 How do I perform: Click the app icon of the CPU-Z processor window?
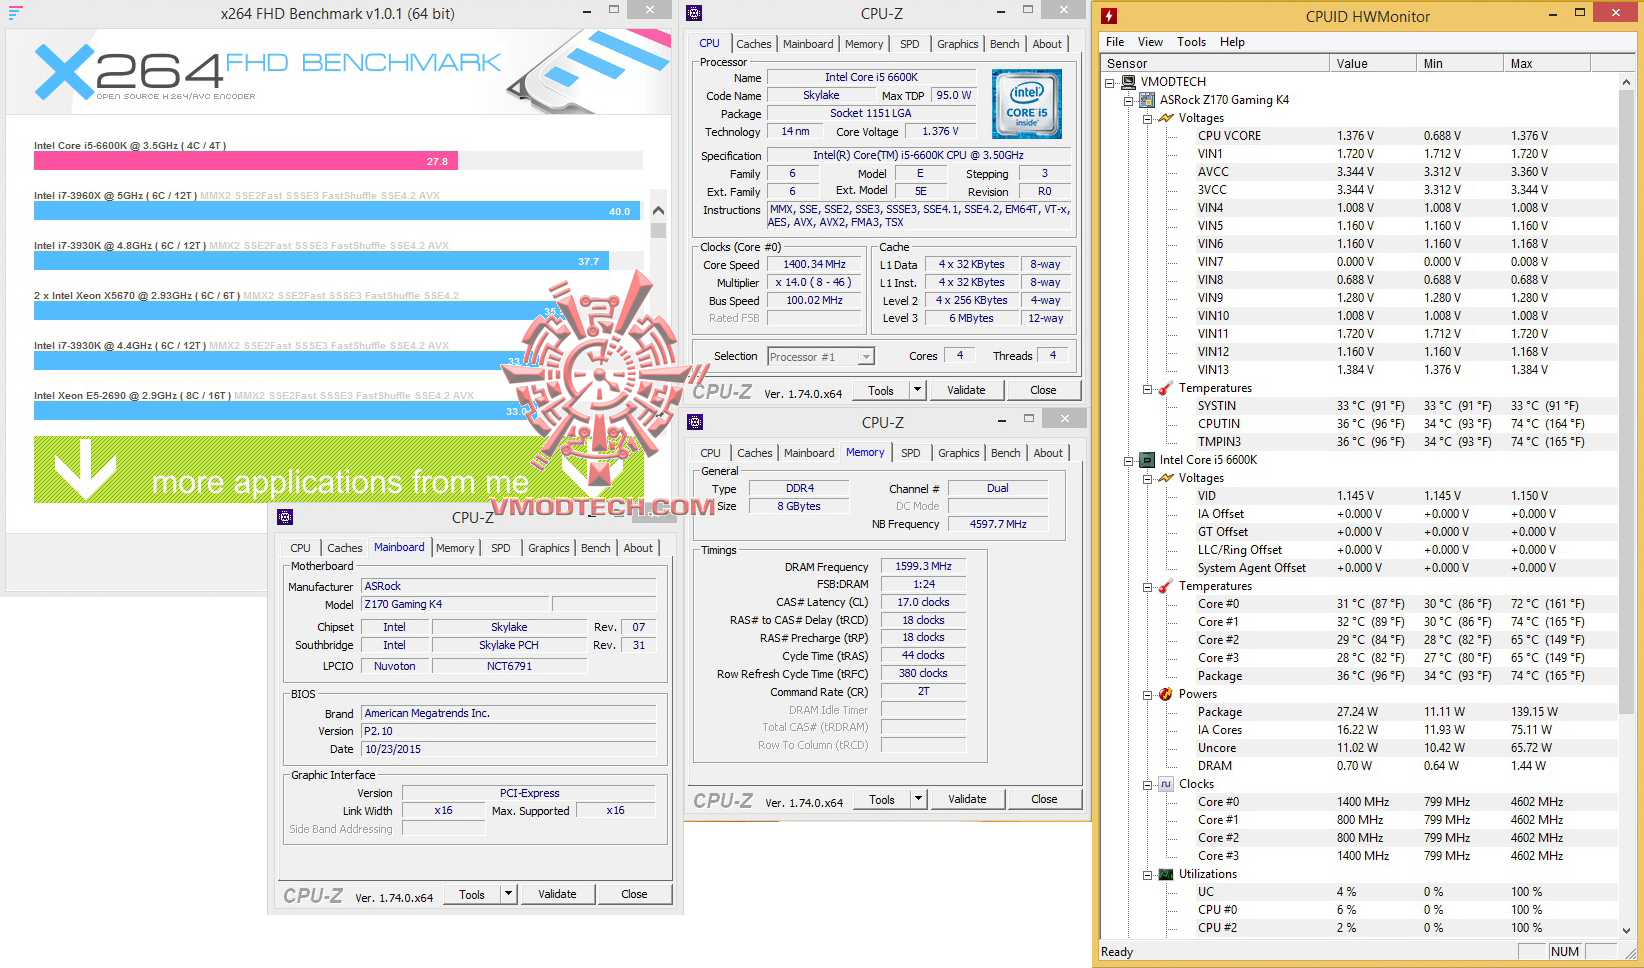coord(694,13)
